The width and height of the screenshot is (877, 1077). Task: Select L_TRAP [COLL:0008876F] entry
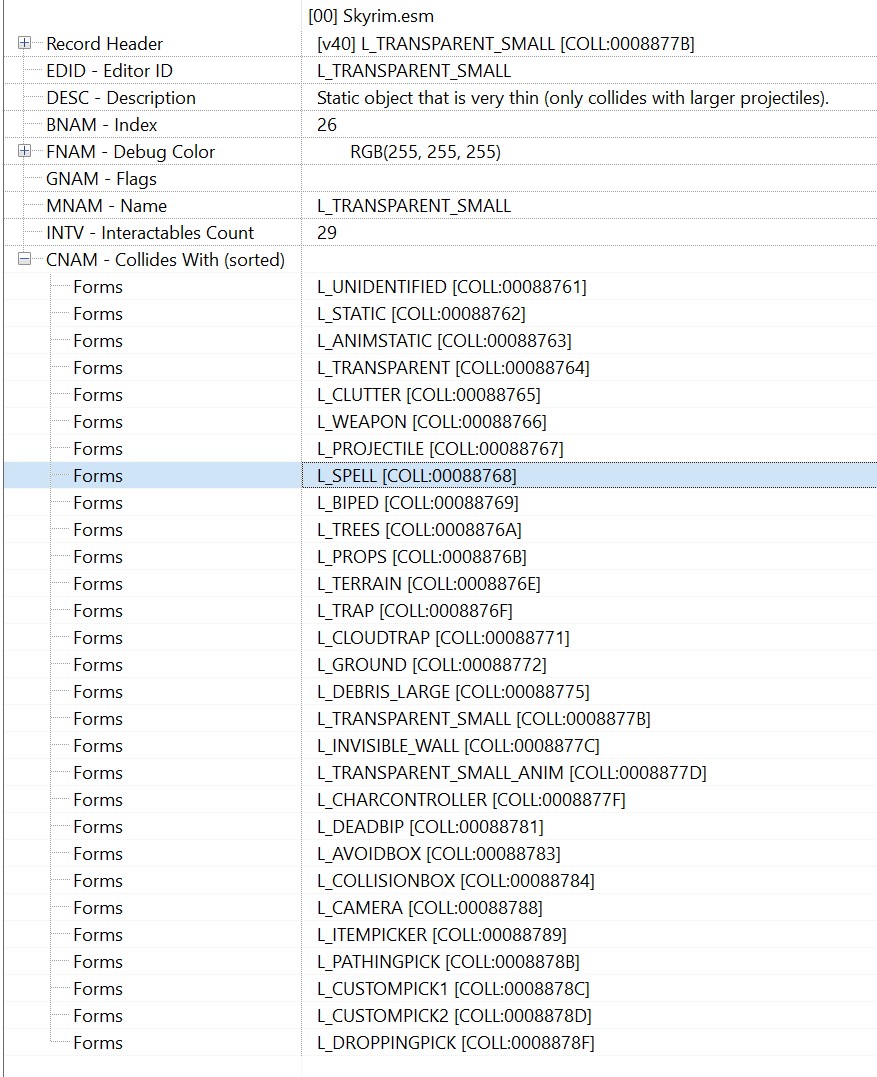coord(415,611)
